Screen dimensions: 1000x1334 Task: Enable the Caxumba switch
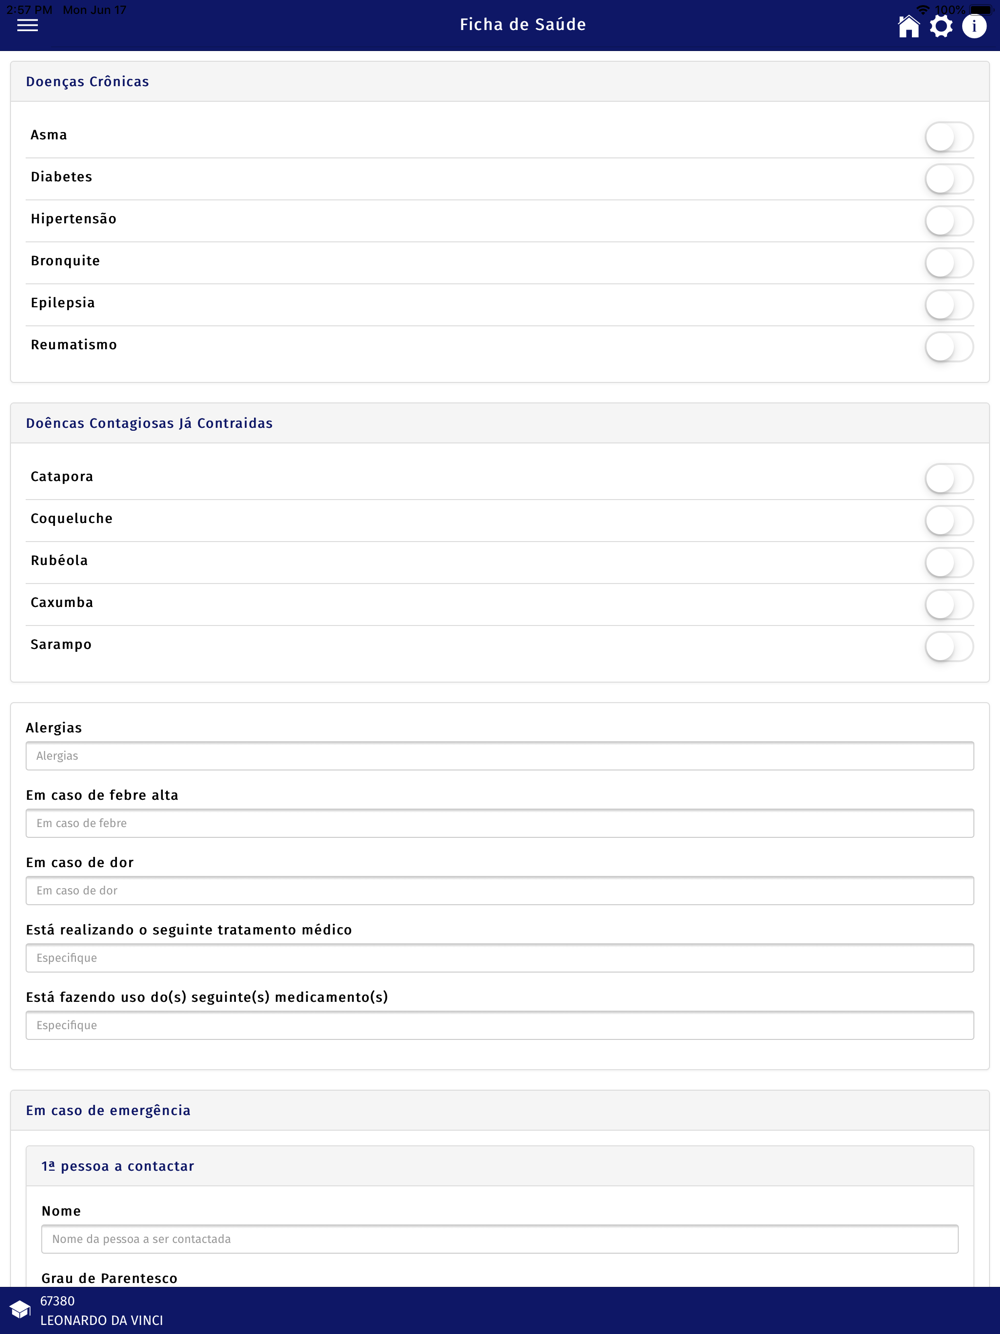(948, 605)
